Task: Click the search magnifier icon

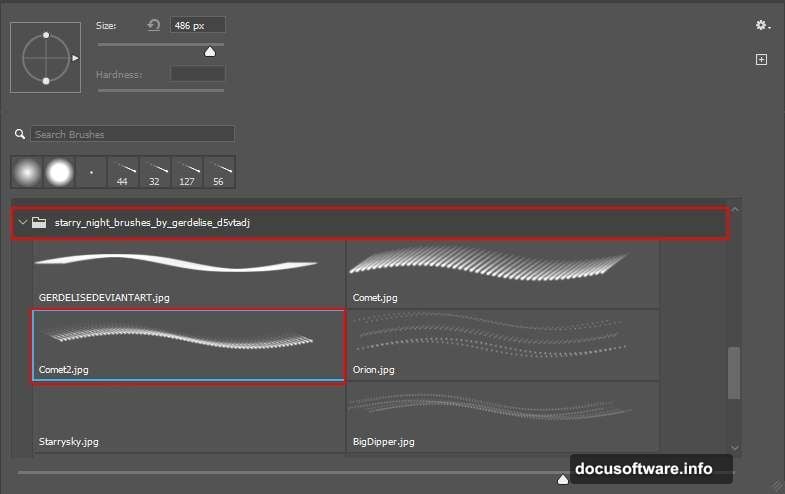Action: click(x=19, y=134)
